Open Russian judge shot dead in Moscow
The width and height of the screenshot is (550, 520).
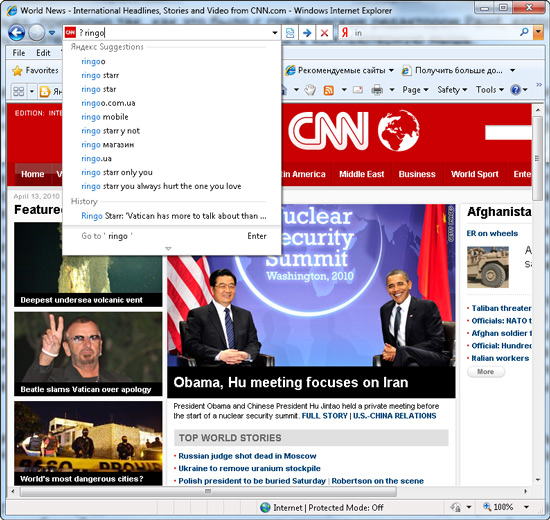247,456
